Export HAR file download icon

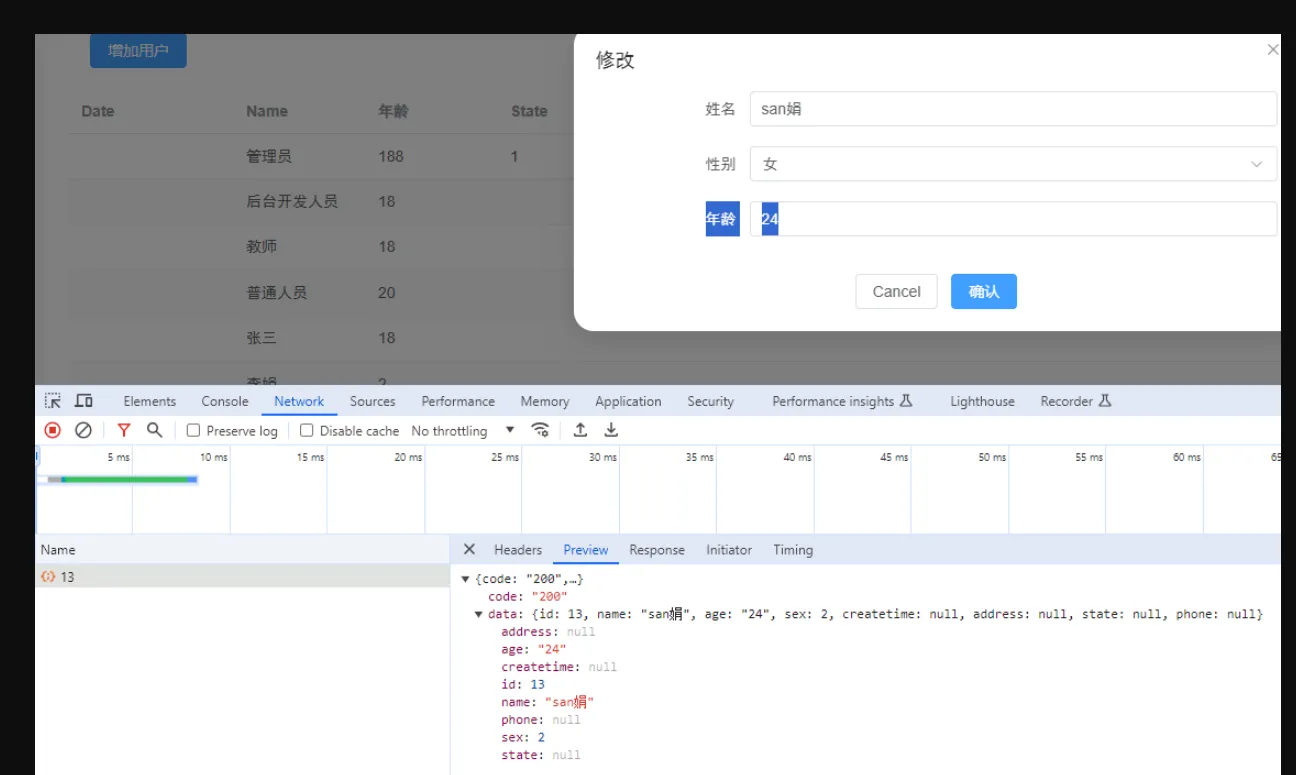point(611,430)
